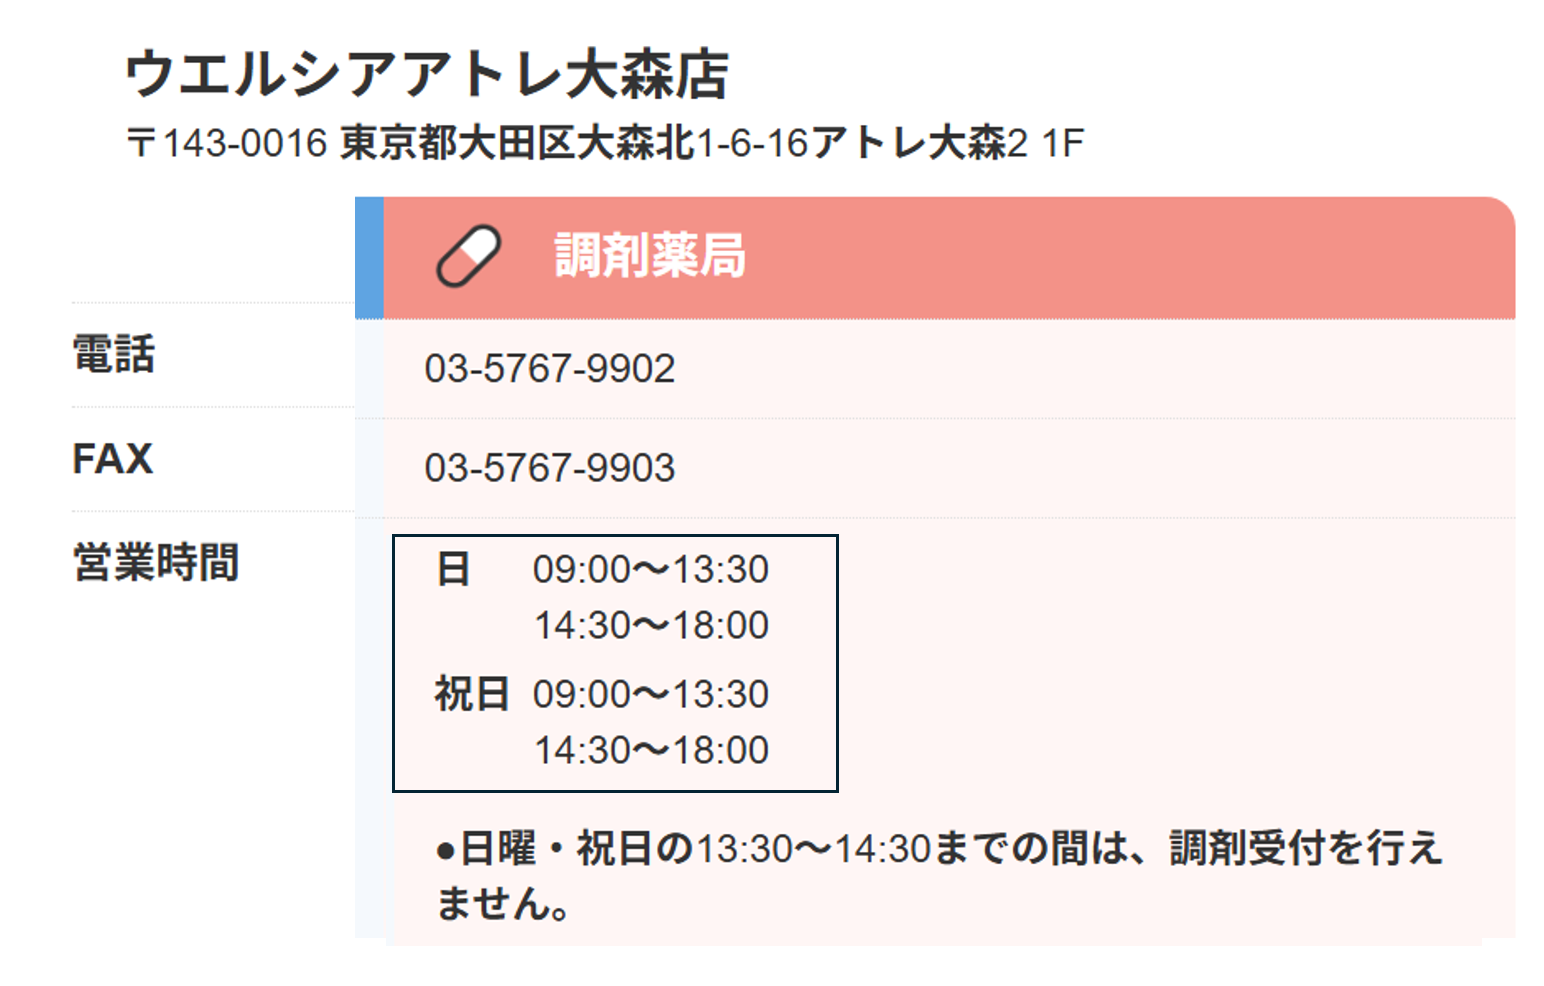The height and width of the screenshot is (986, 1544).
Task: Click the 祝日 holiday label
Action: click(471, 694)
